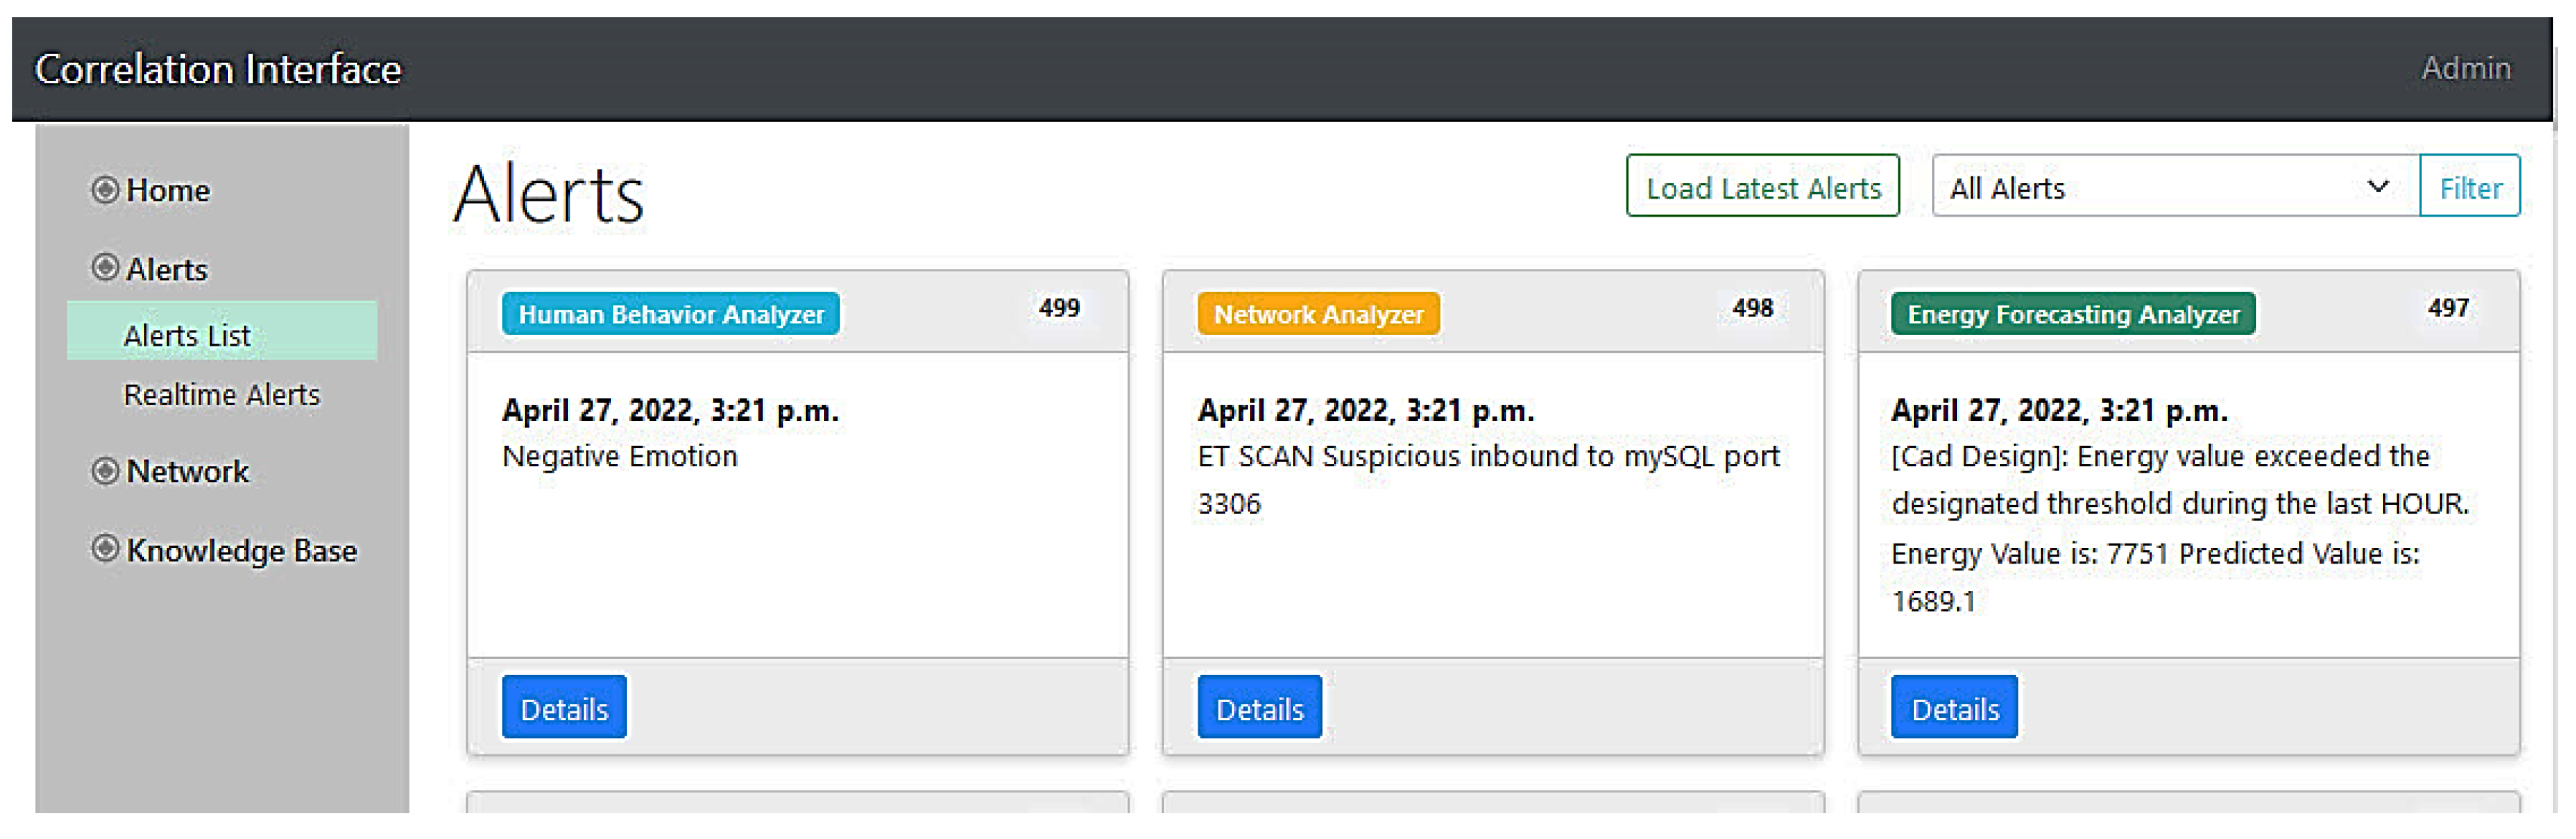Click the circle icon beside Network
This screenshot has width=2576, height=839.
(105, 470)
